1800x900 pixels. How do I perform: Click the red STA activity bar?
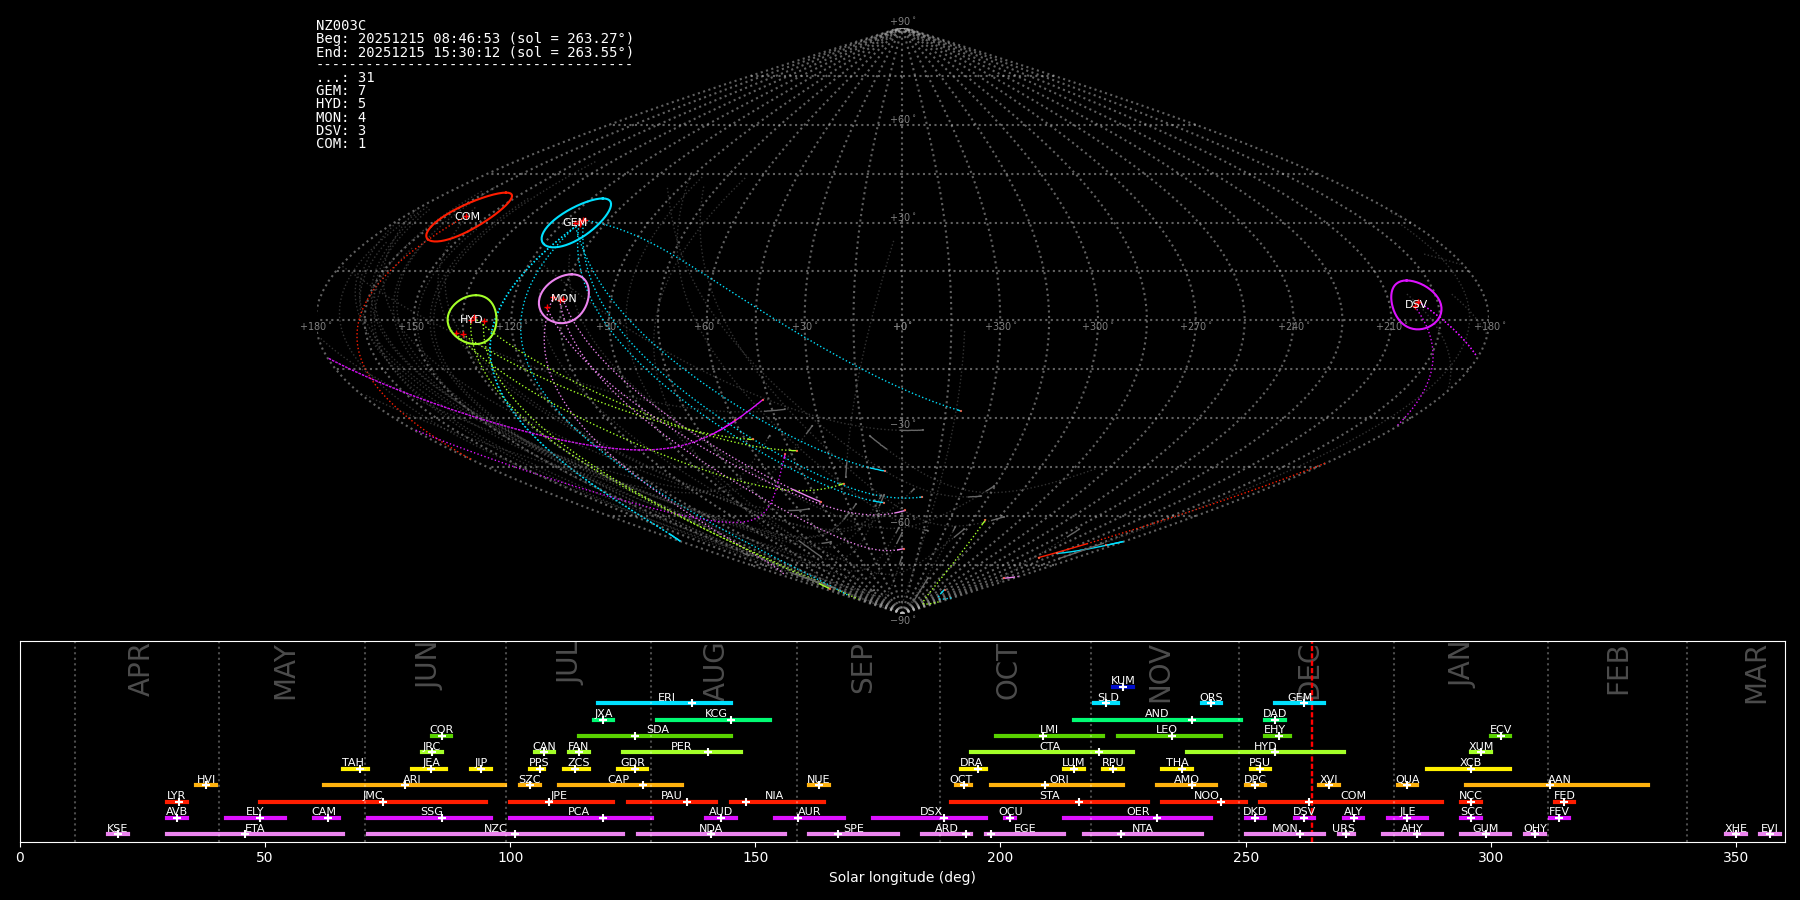(1049, 802)
